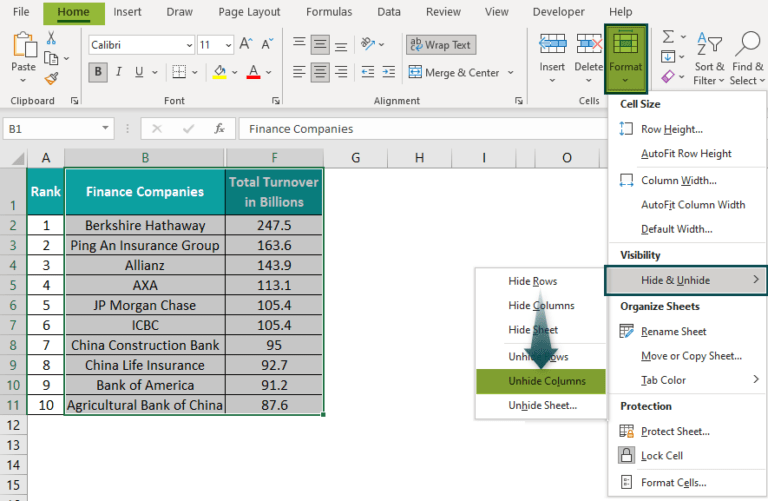
Task: Expand font color dropdown arrow
Action: (269, 72)
